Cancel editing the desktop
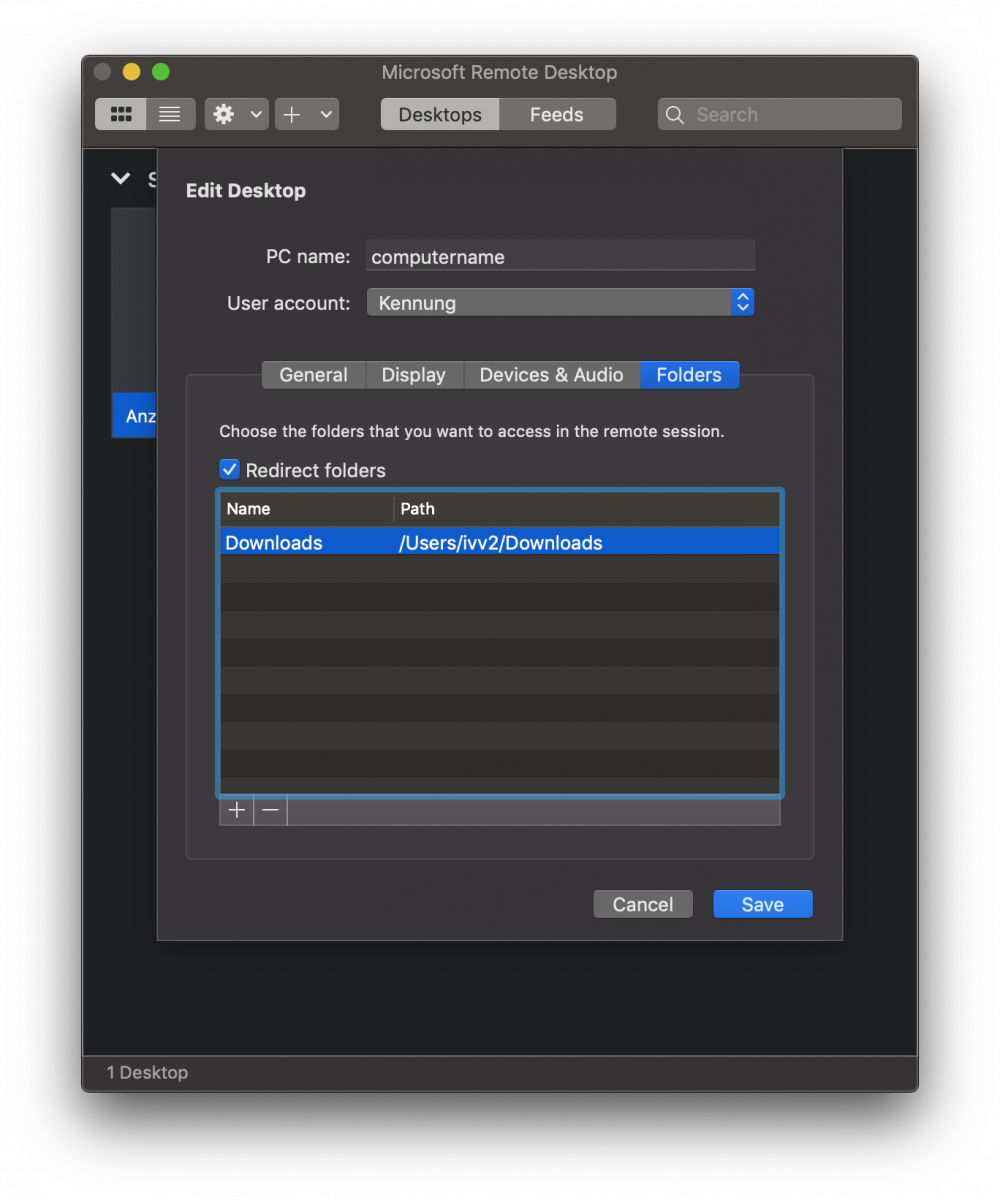 pyautogui.click(x=643, y=904)
